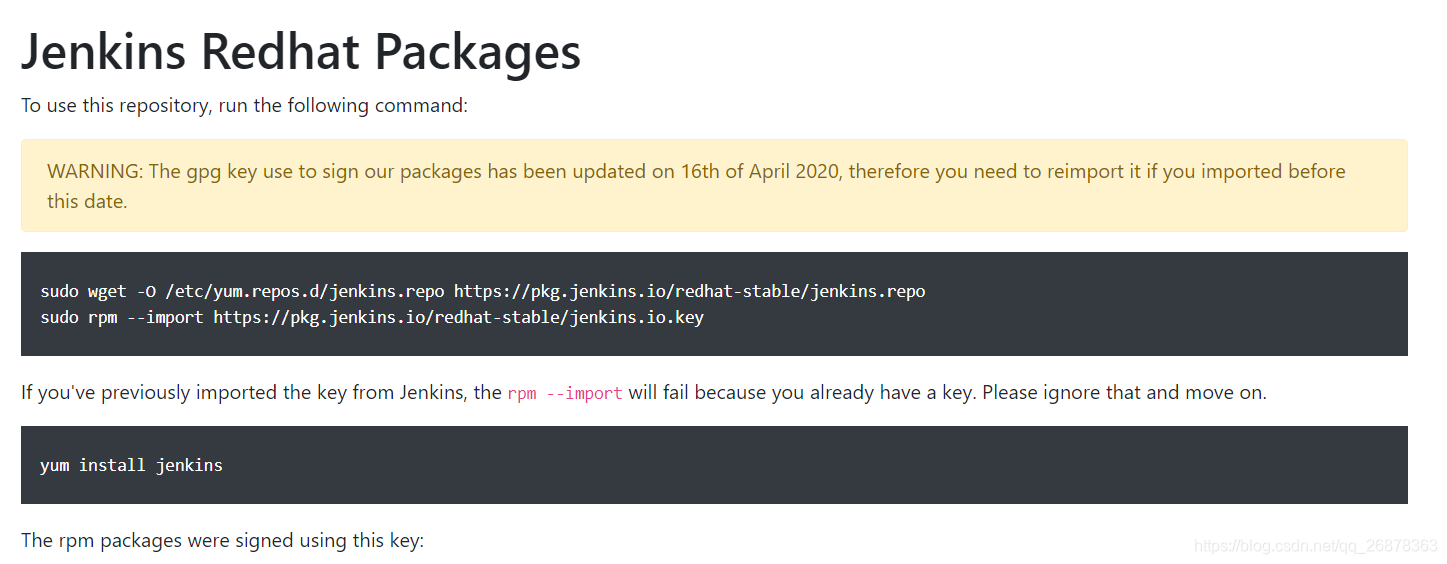Click 'Please ignore that and move on' sentence

1125,392
